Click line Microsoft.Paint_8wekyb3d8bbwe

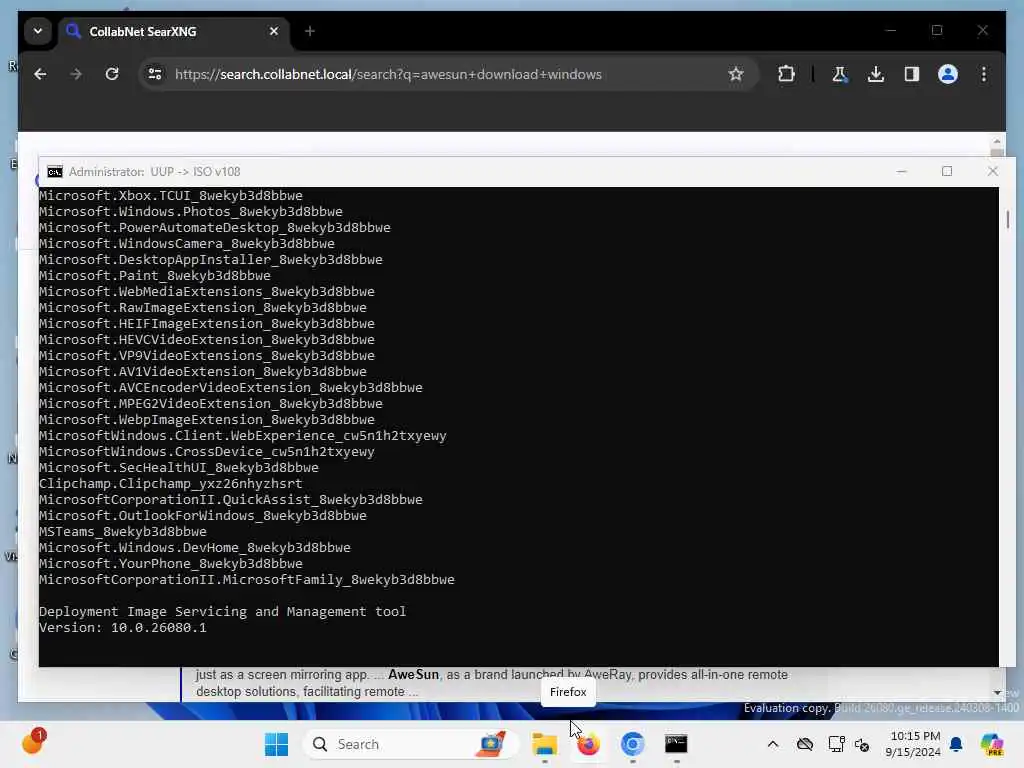coord(155,276)
